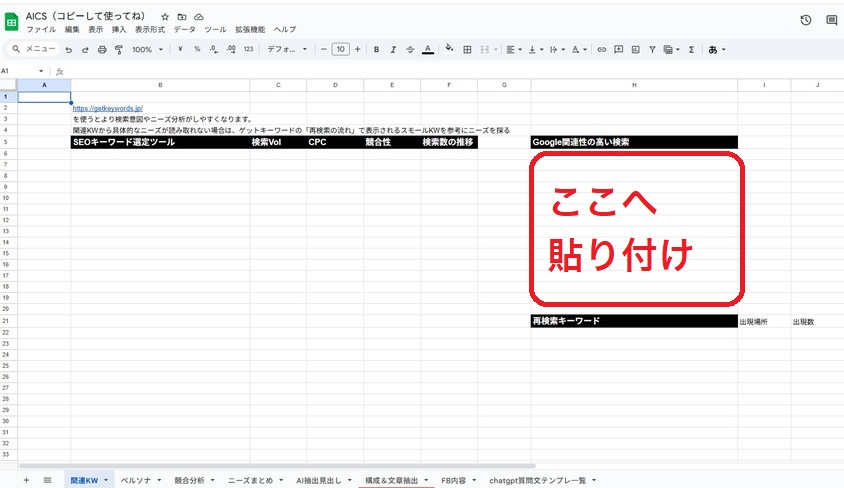Switch to the 競合分析 sheet tab
Image resolution: width=844 pixels, height=488 pixels.
click(188, 481)
